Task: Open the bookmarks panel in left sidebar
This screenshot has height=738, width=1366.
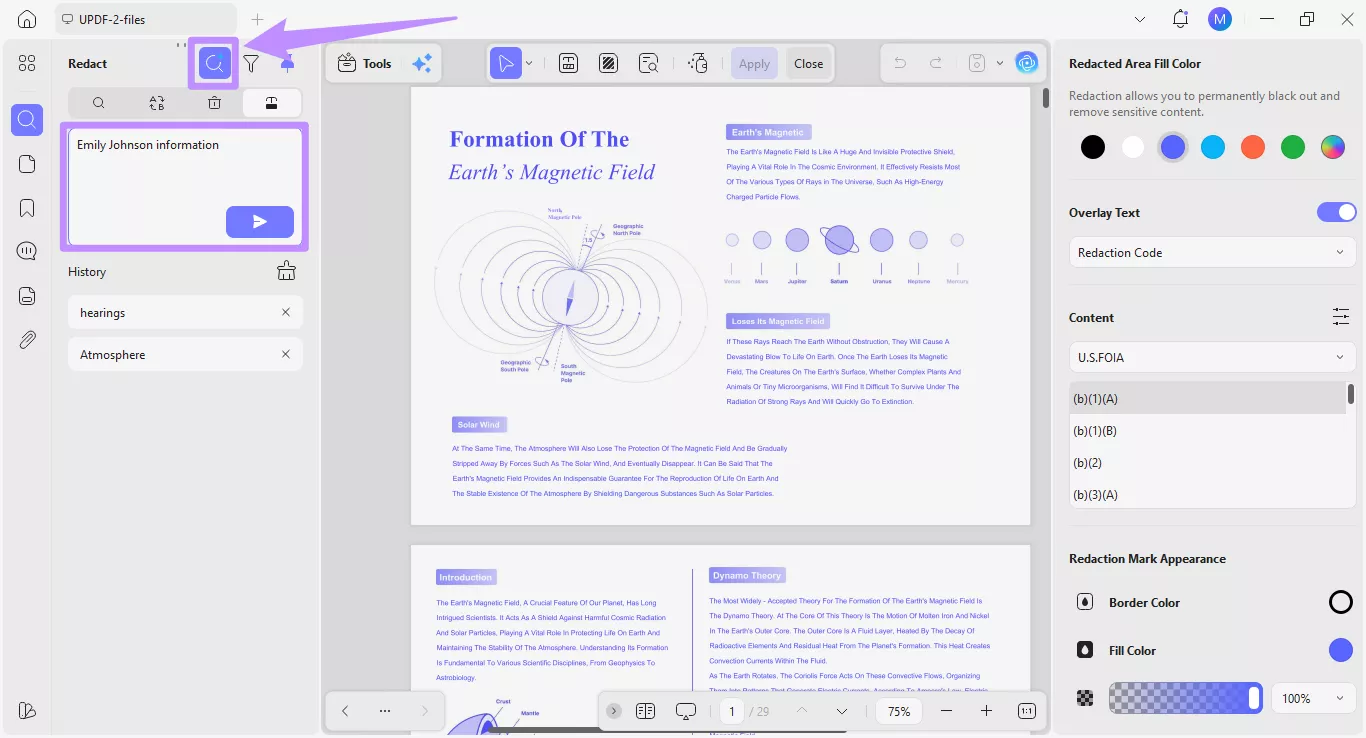Action: click(x=27, y=208)
